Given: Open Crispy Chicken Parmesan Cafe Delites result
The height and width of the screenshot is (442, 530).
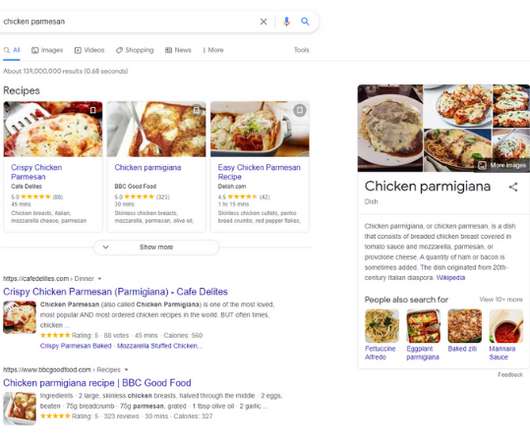Looking at the screenshot, I should [x=115, y=292].
